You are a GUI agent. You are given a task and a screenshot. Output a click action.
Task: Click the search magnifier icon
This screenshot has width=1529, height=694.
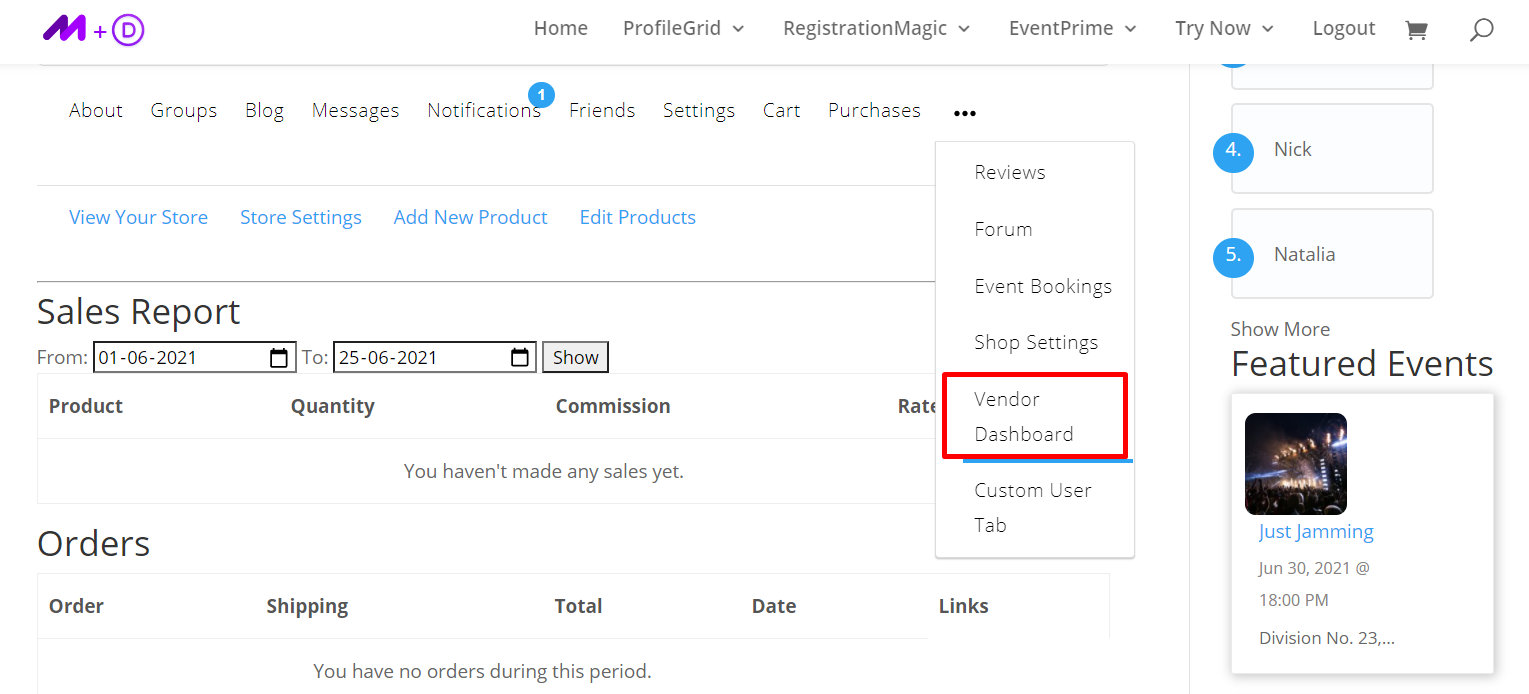[1481, 30]
